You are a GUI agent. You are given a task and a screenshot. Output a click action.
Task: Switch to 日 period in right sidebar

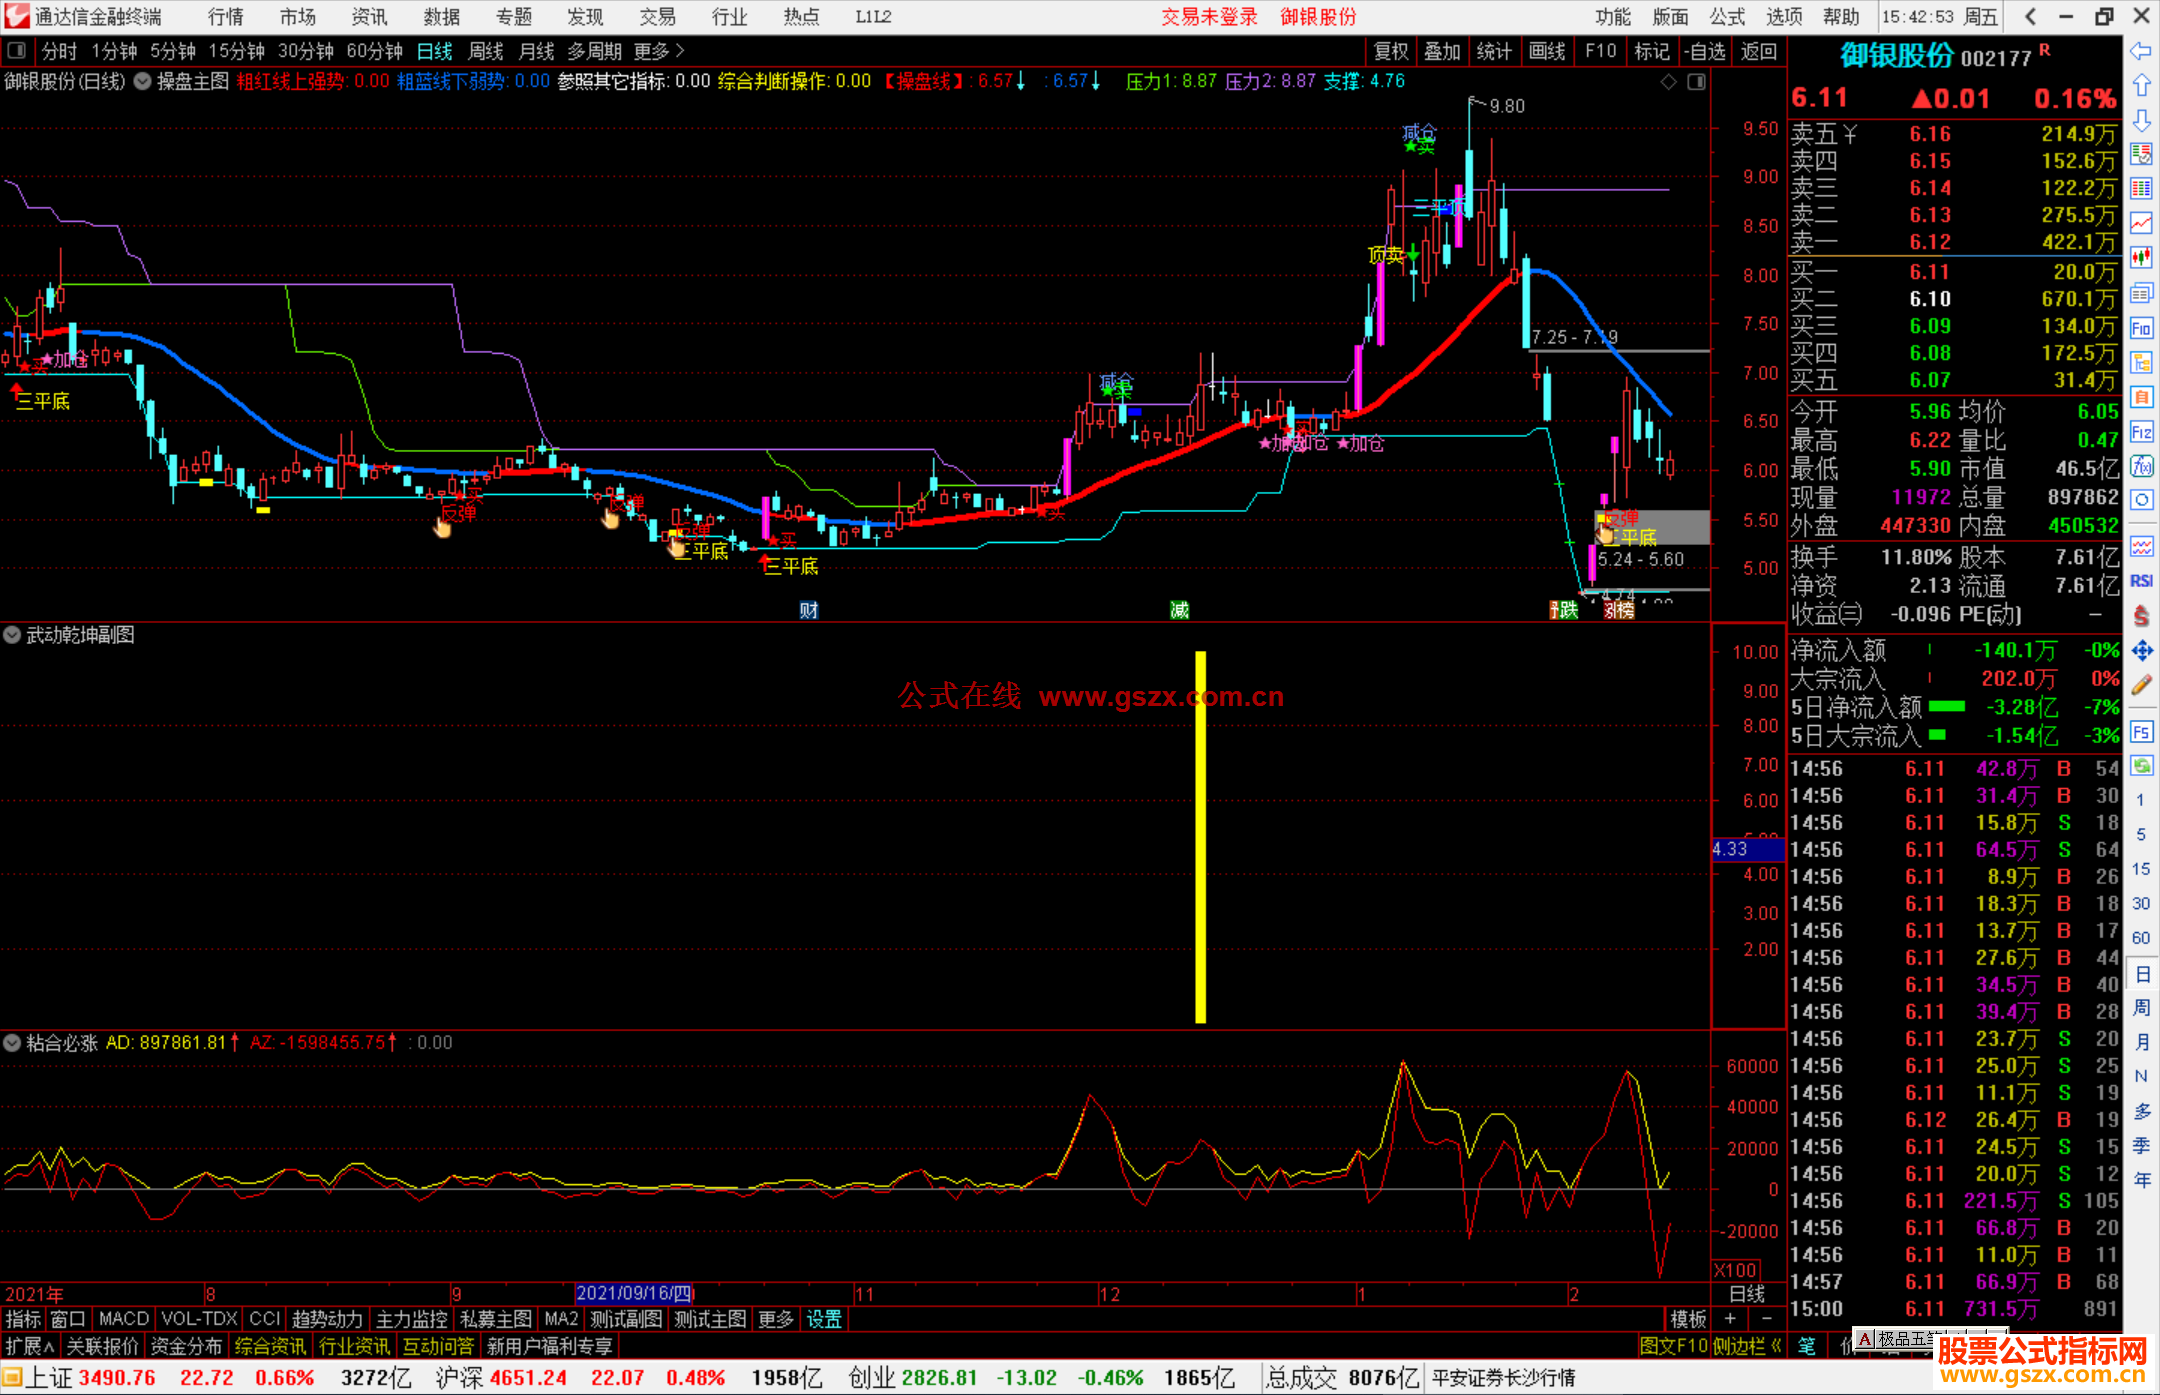click(2142, 974)
